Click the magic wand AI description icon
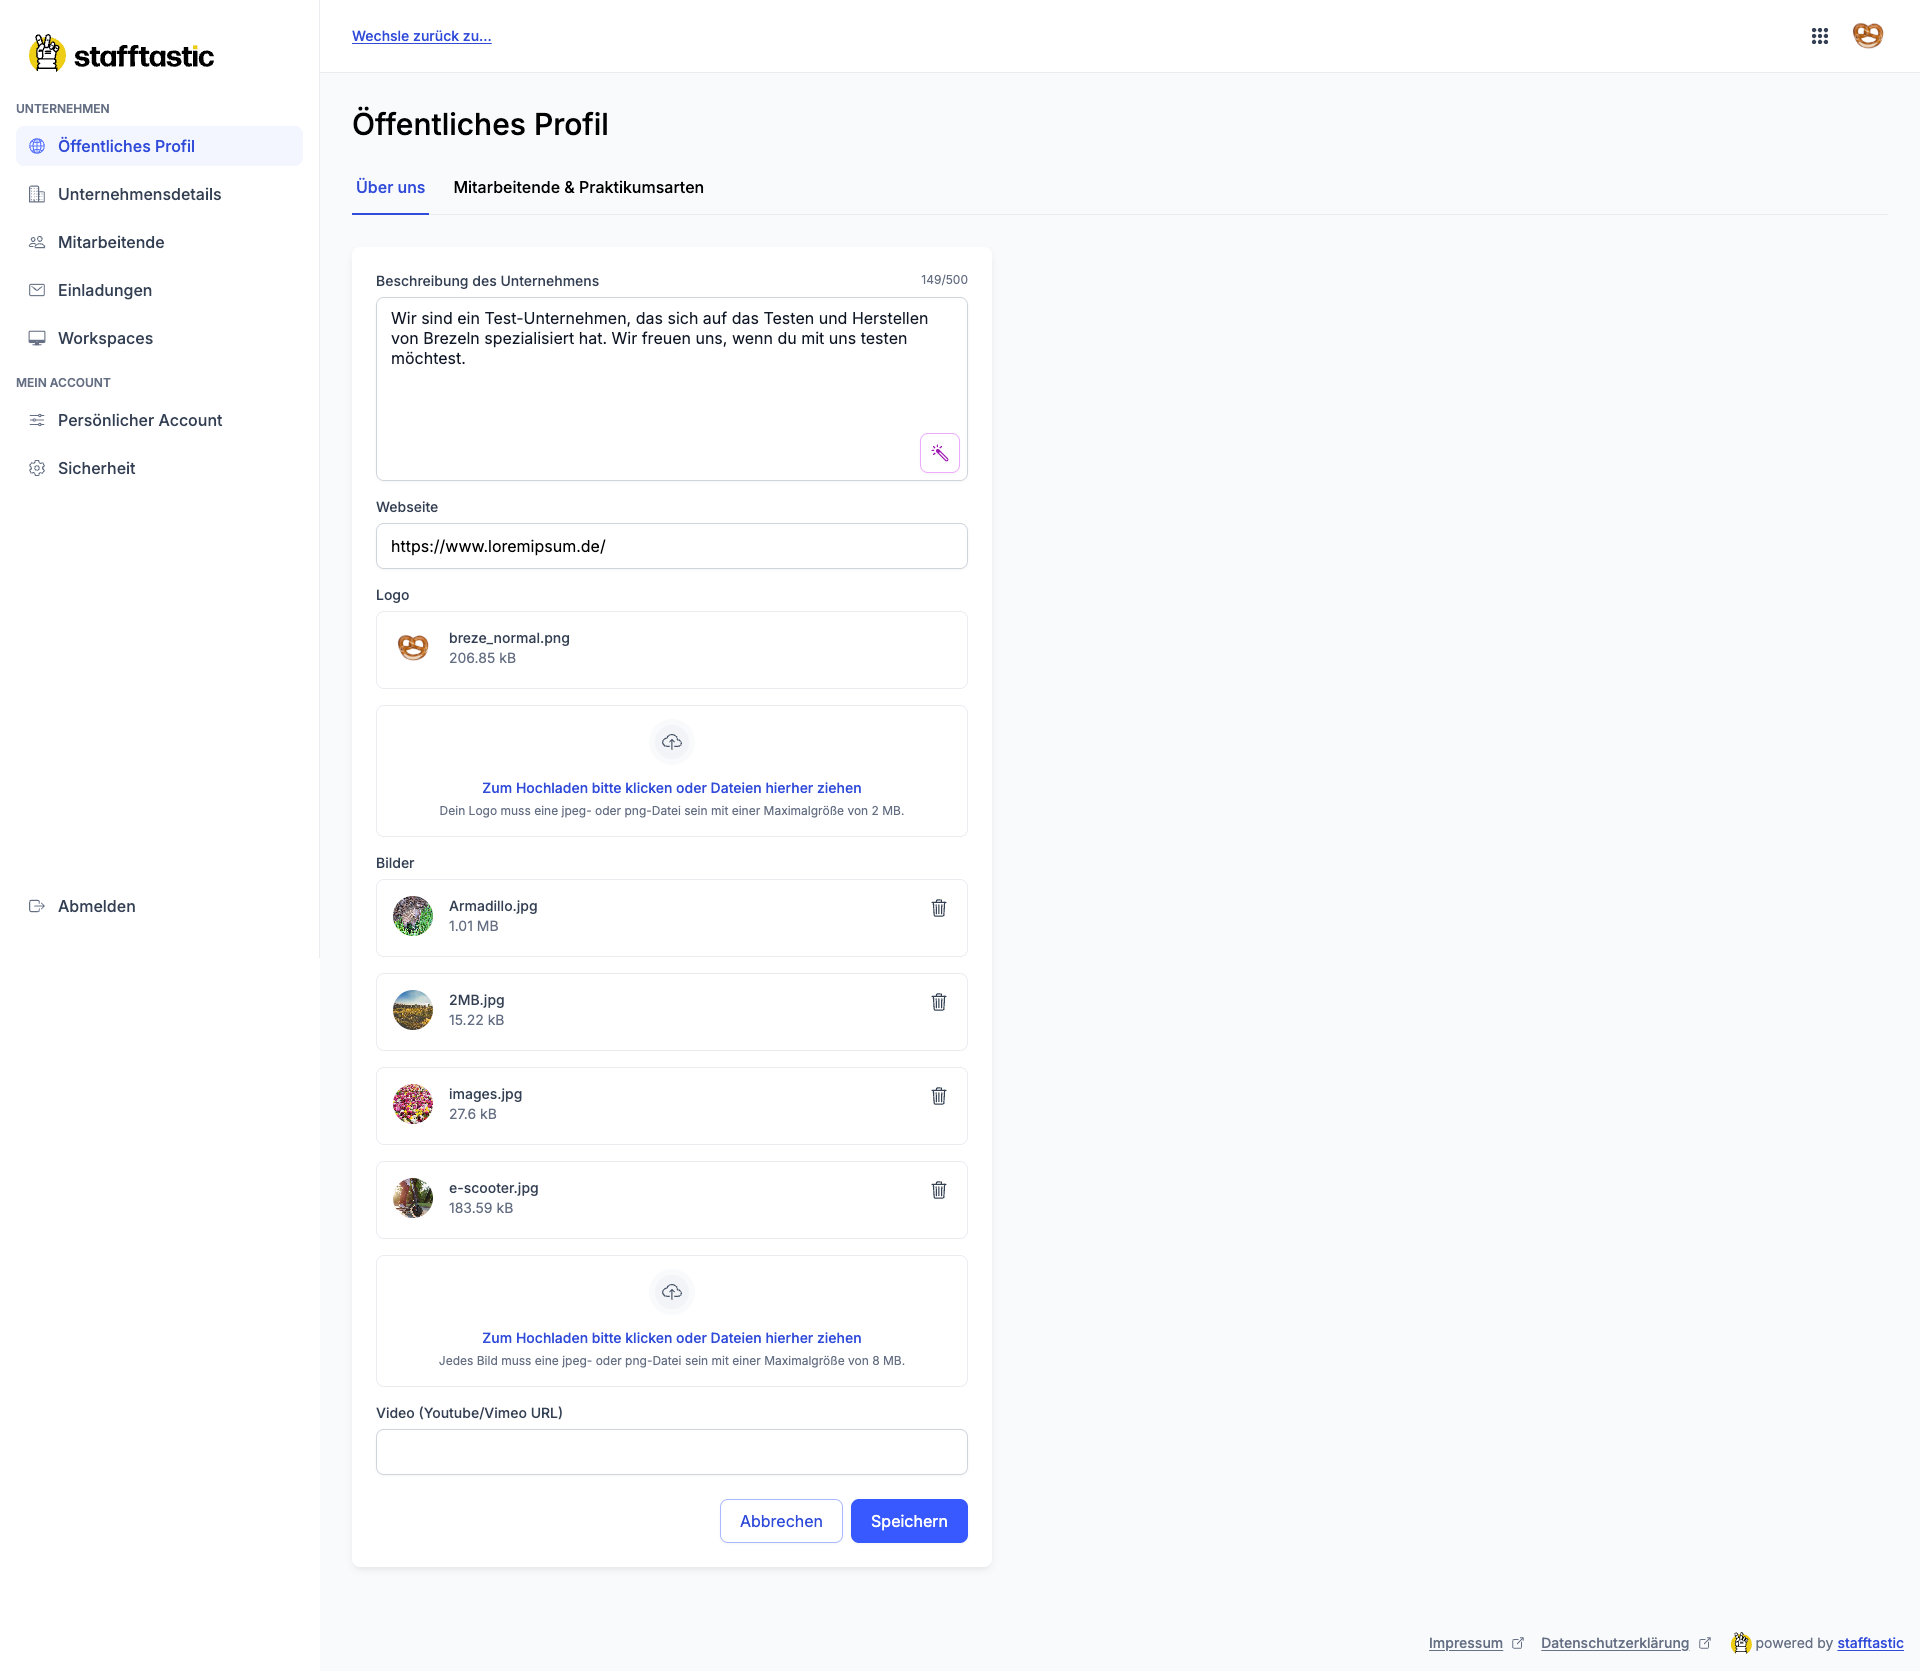This screenshot has height=1671, width=1920. (939, 453)
